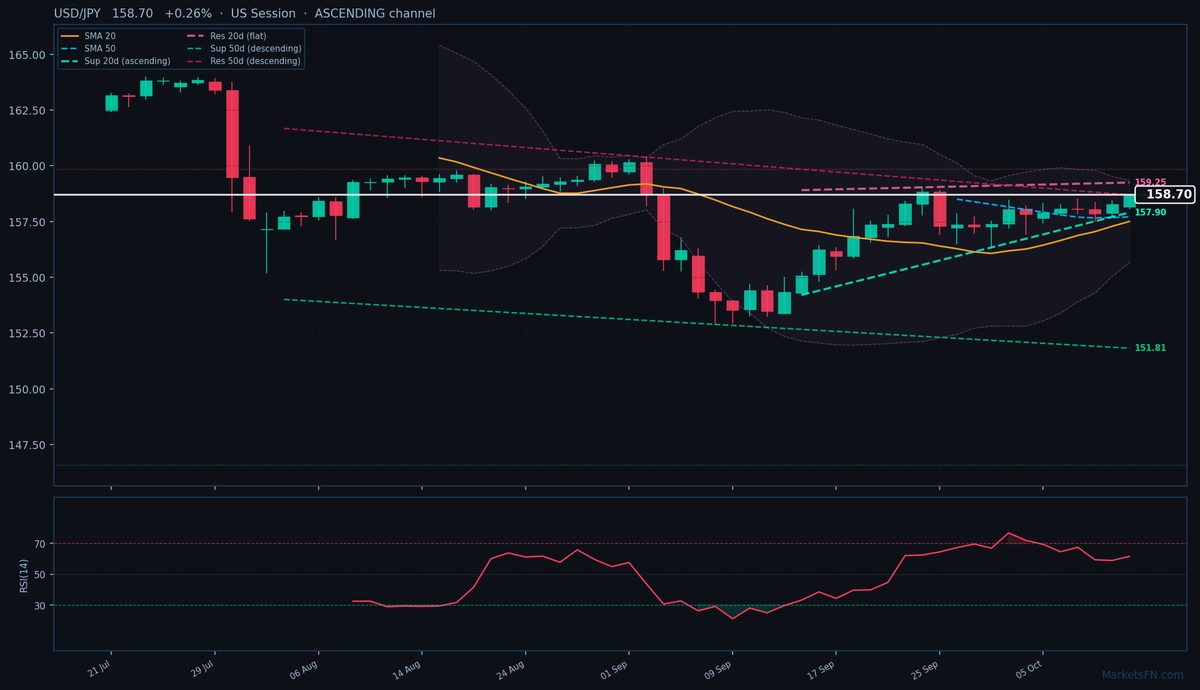Click the 24 Aug date label

(x=512, y=668)
